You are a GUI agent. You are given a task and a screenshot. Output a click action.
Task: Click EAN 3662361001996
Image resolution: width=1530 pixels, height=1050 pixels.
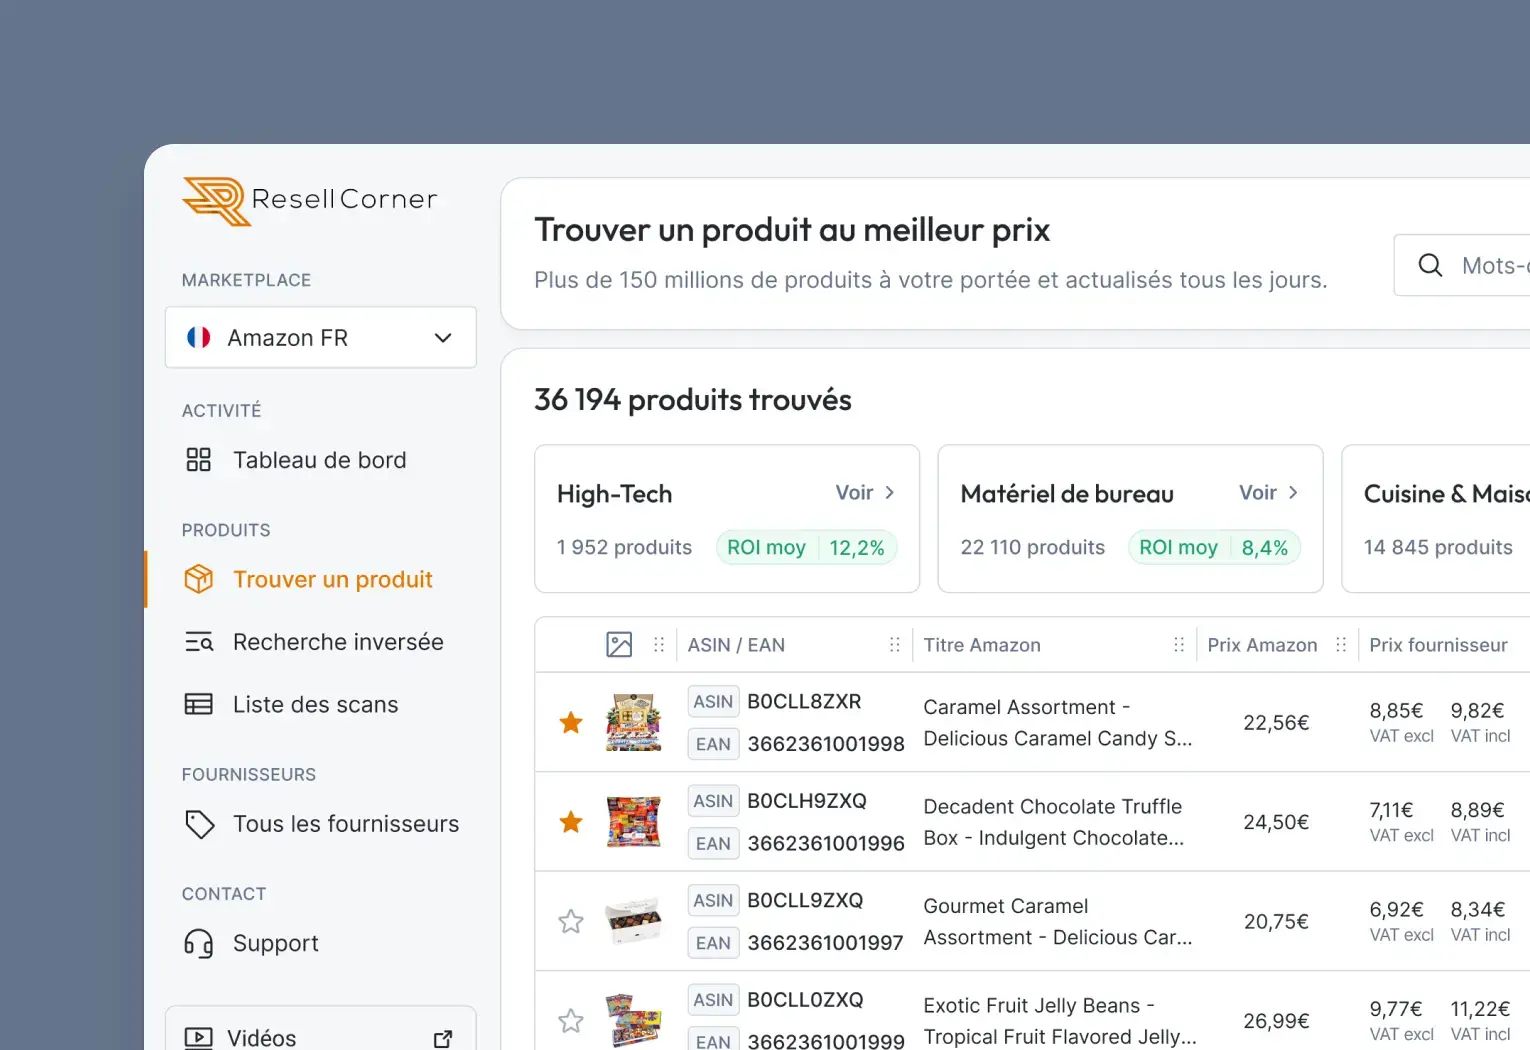[x=826, y=844]
